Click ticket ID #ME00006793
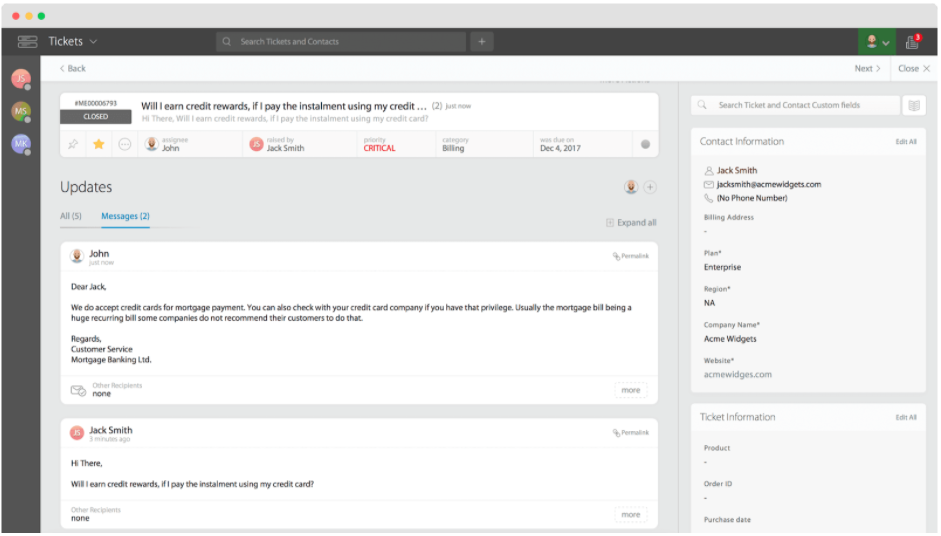This screenshot has height=536, width=941. 95,103
